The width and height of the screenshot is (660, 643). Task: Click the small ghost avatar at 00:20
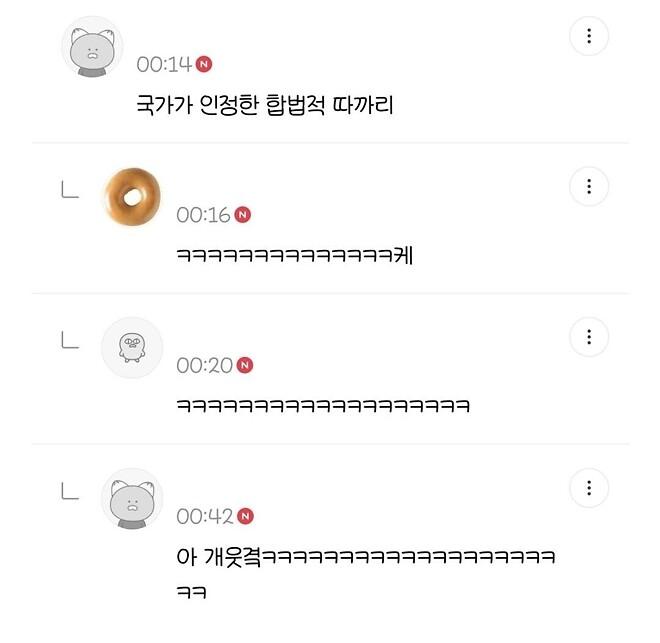click(x=132, y=347)
